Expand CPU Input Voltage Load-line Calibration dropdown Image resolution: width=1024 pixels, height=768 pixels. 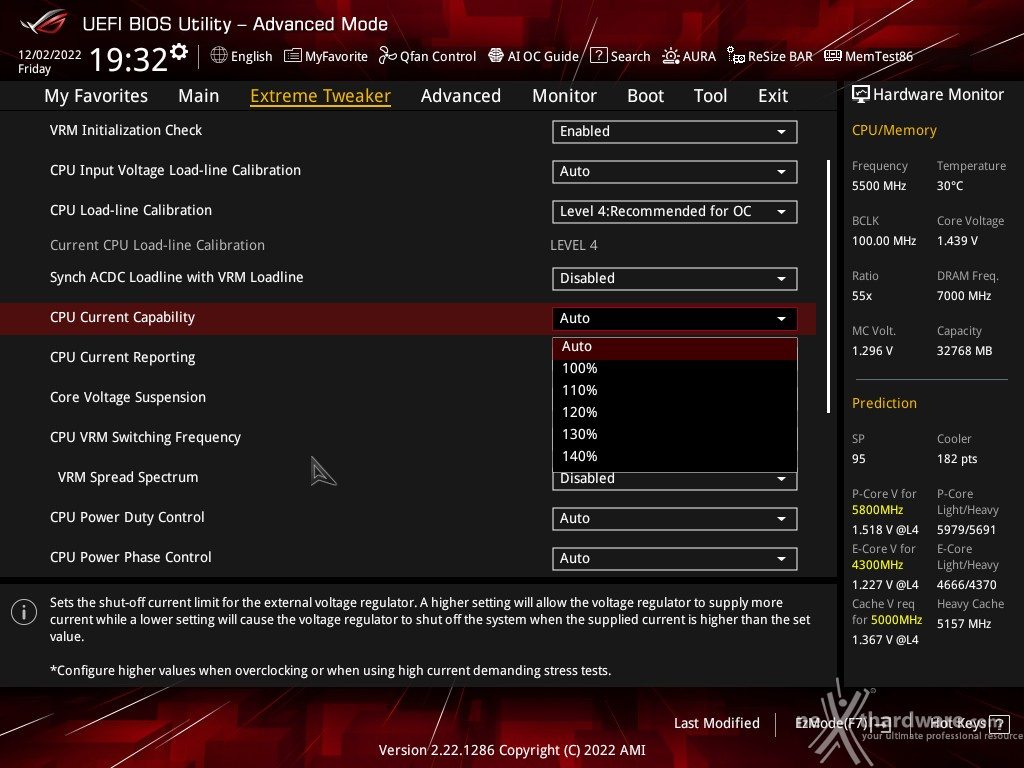coord(675,171)
